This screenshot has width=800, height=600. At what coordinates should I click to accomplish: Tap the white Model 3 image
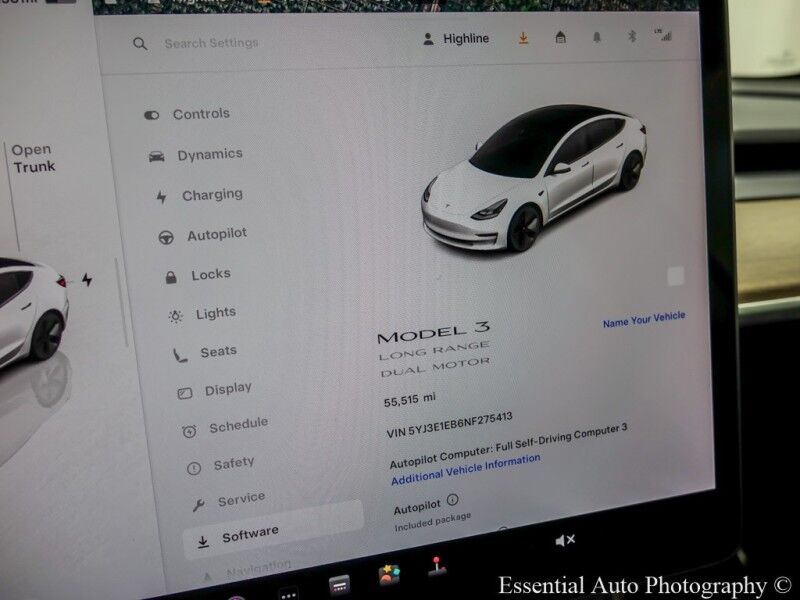(534, 178)
